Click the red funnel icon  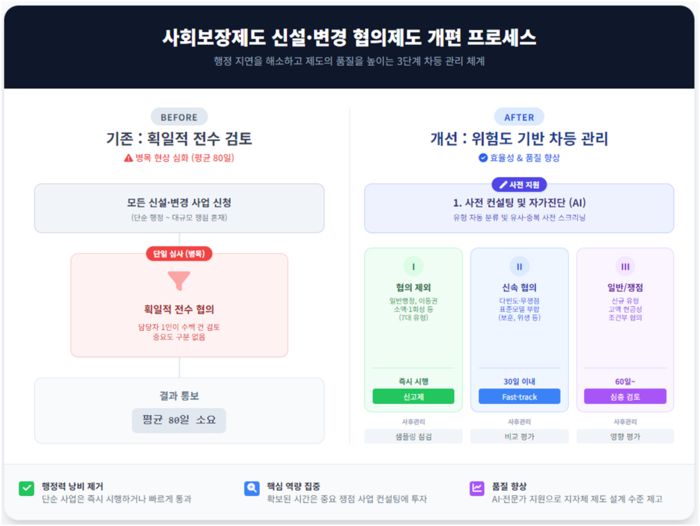[179, 279]
